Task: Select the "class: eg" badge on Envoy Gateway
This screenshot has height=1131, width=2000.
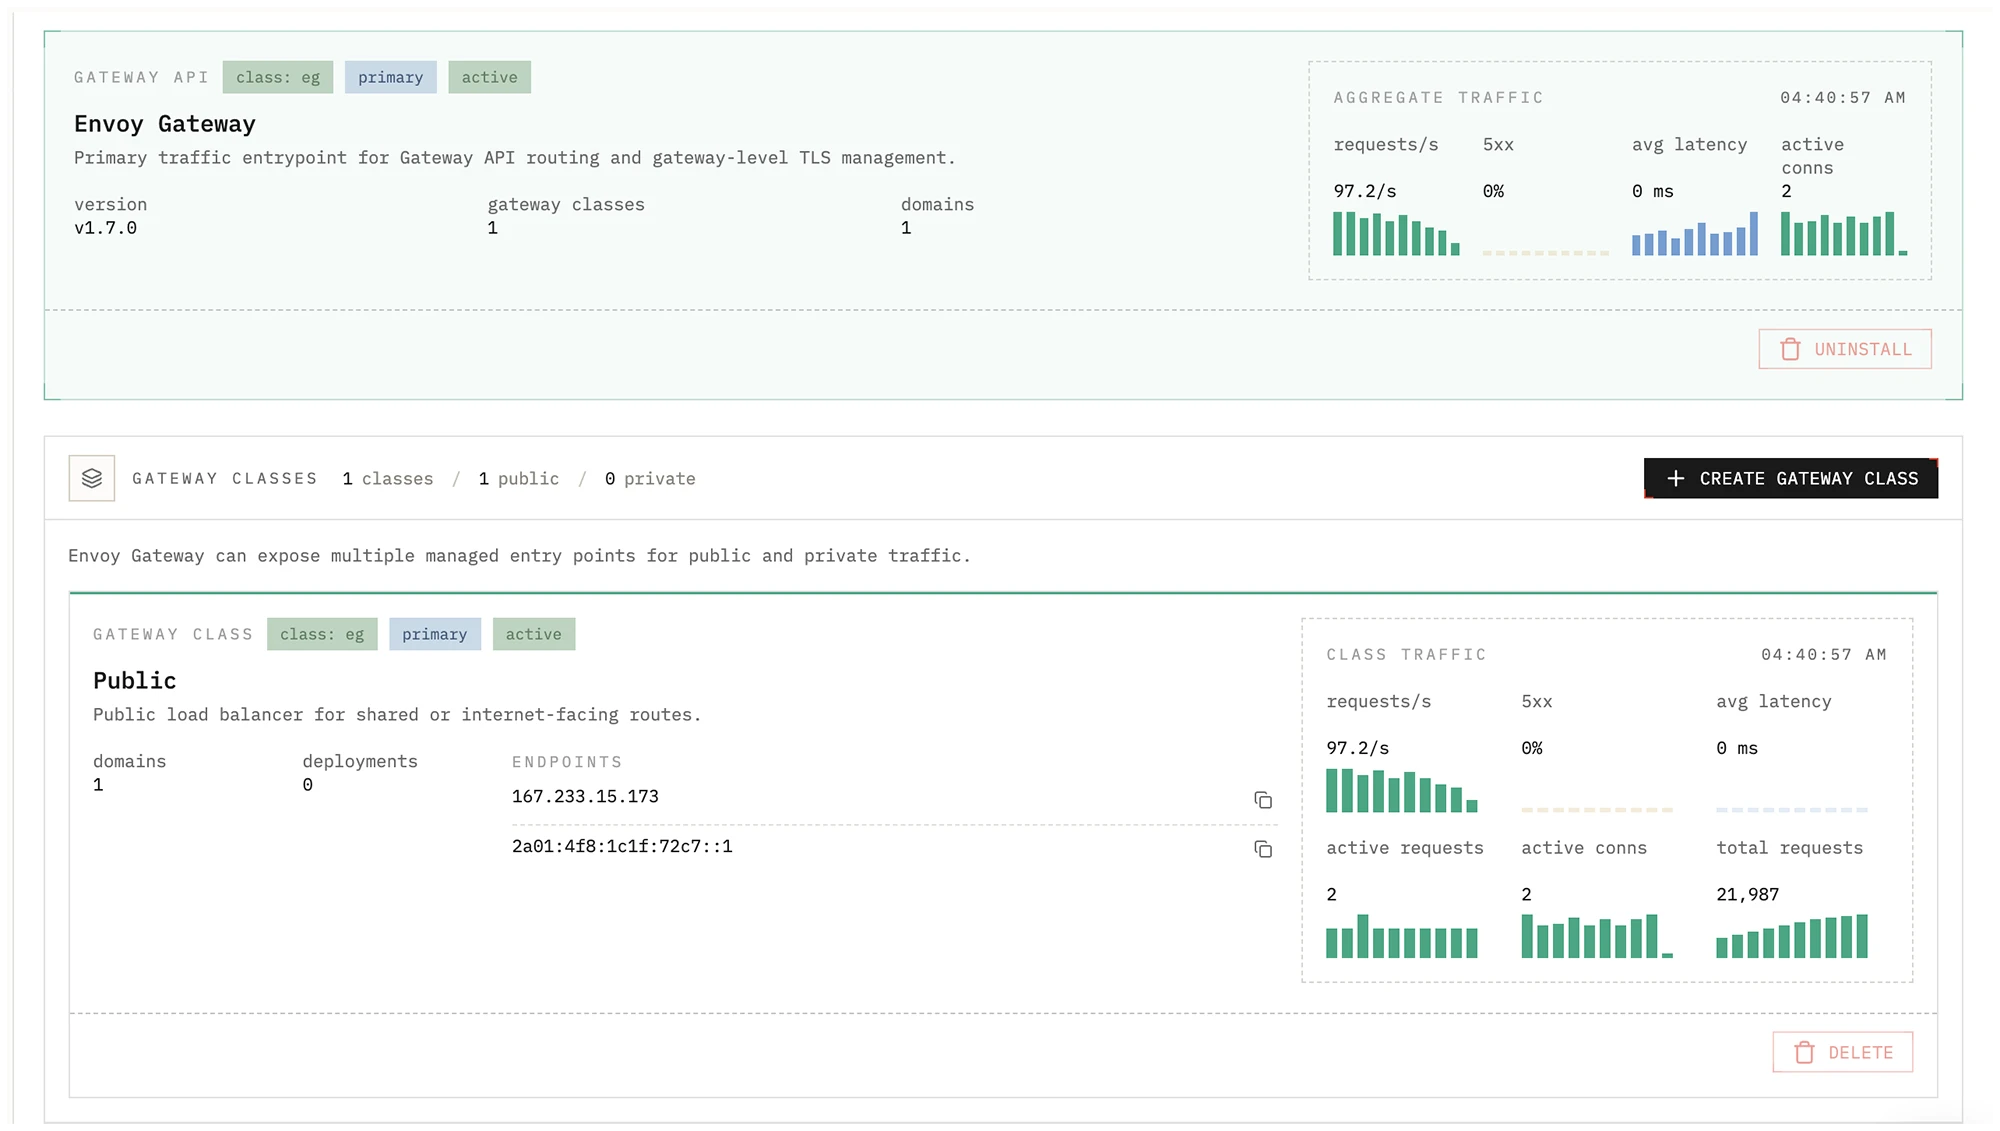Action: click(x=278, y=77)
